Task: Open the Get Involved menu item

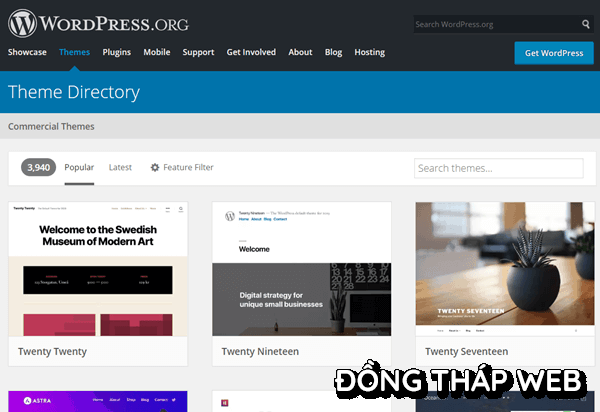Action: (251, 52)
